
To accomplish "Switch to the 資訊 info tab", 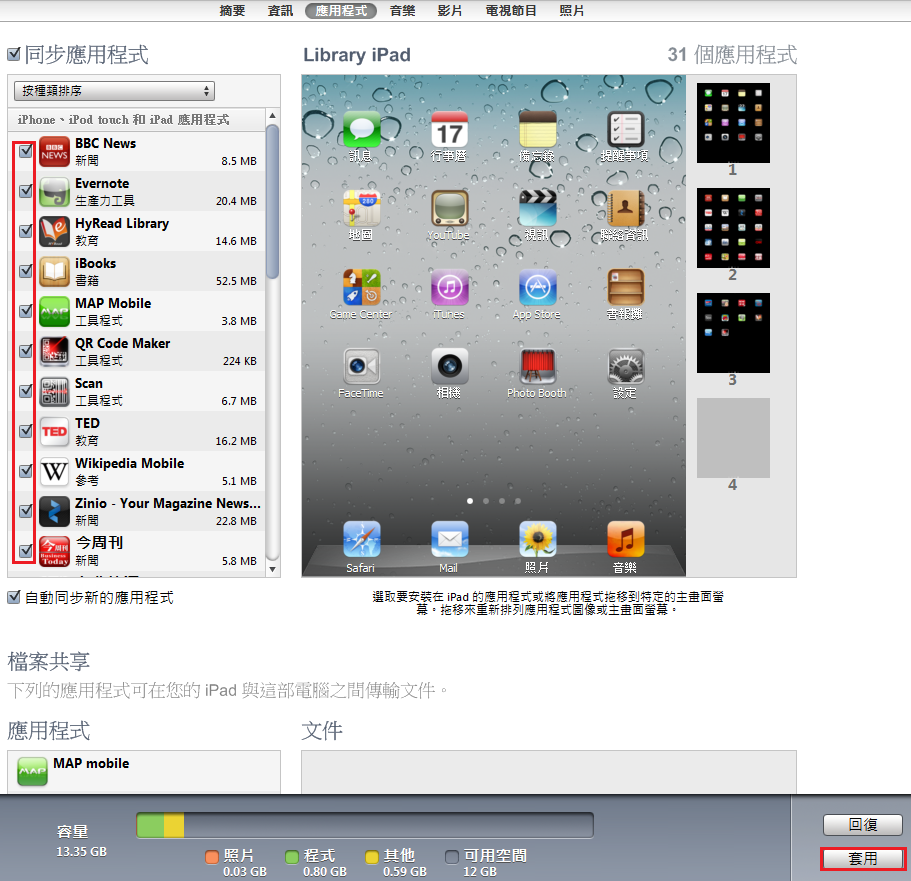I will click(281, 10).
